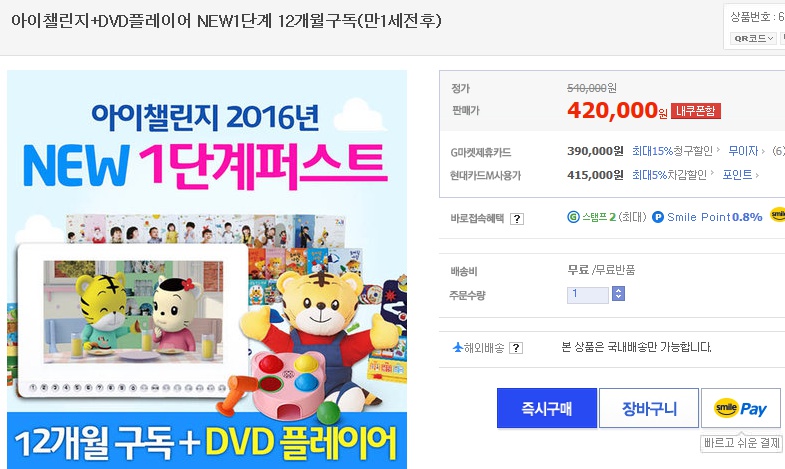Screen dimensions: 785x469
Task: Pay using the Smile Pay button
Action: pyautogui.click(x=740, y=408)
